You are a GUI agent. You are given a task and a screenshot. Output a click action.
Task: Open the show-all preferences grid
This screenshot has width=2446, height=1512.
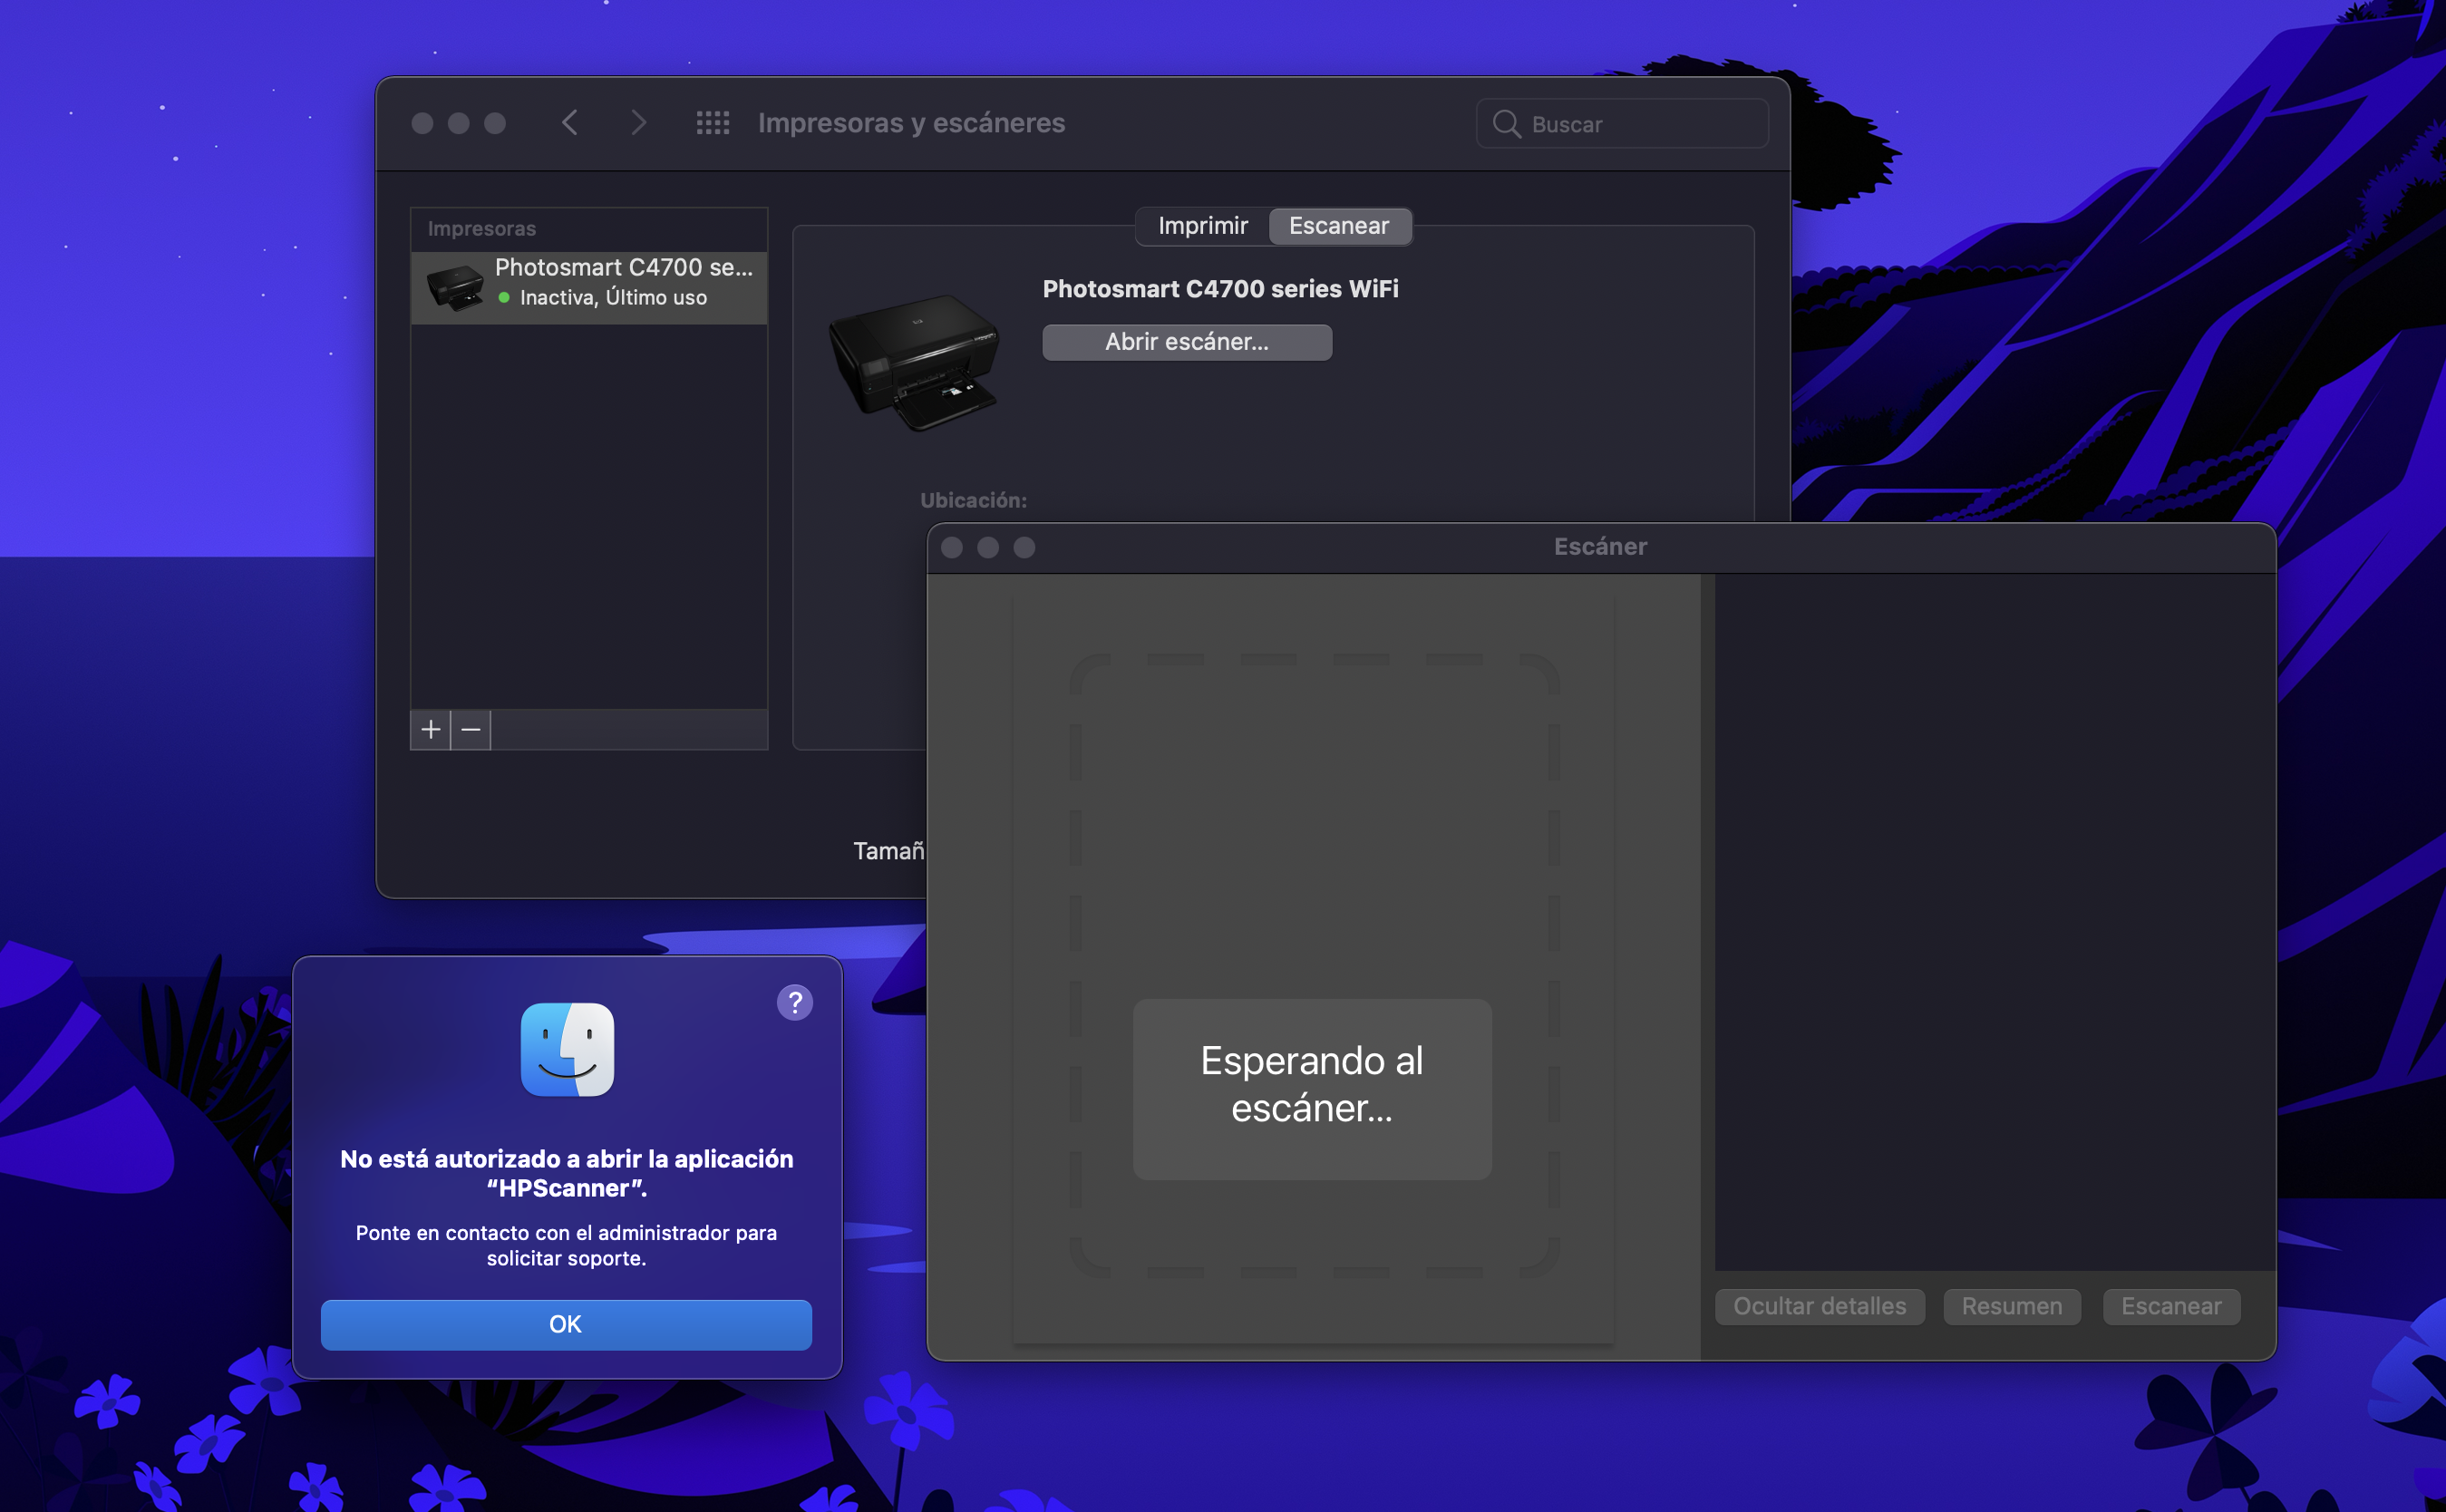pyautogui.click(x=712, y=123)
